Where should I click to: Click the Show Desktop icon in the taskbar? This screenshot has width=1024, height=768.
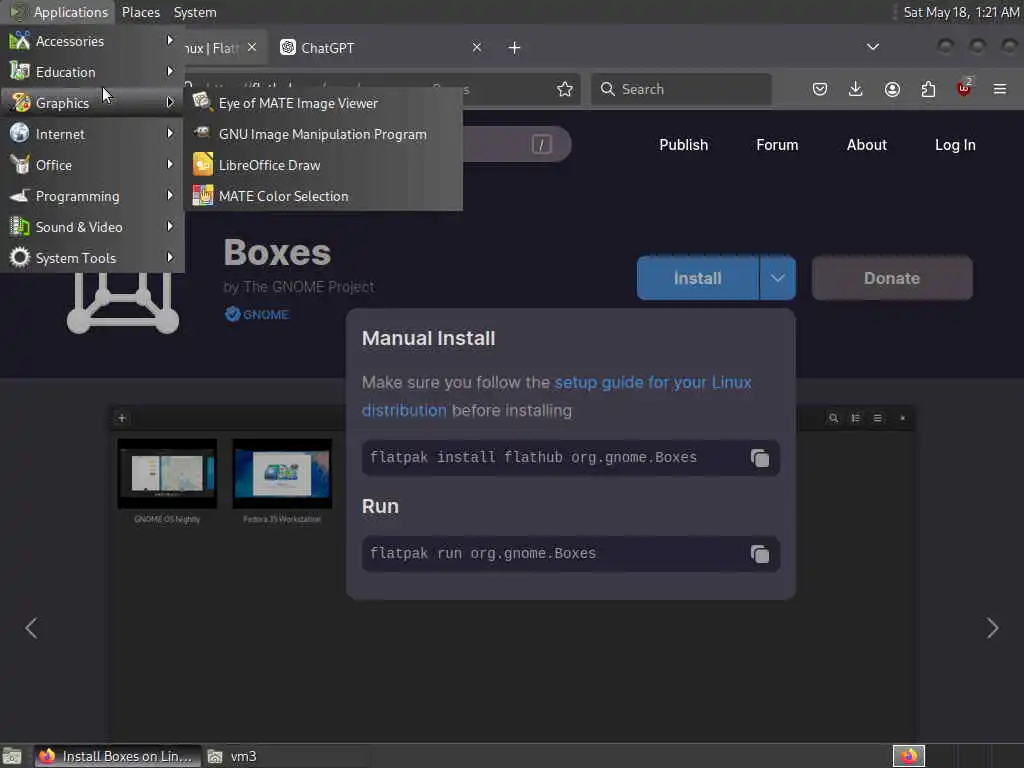(x=12, y=756)
